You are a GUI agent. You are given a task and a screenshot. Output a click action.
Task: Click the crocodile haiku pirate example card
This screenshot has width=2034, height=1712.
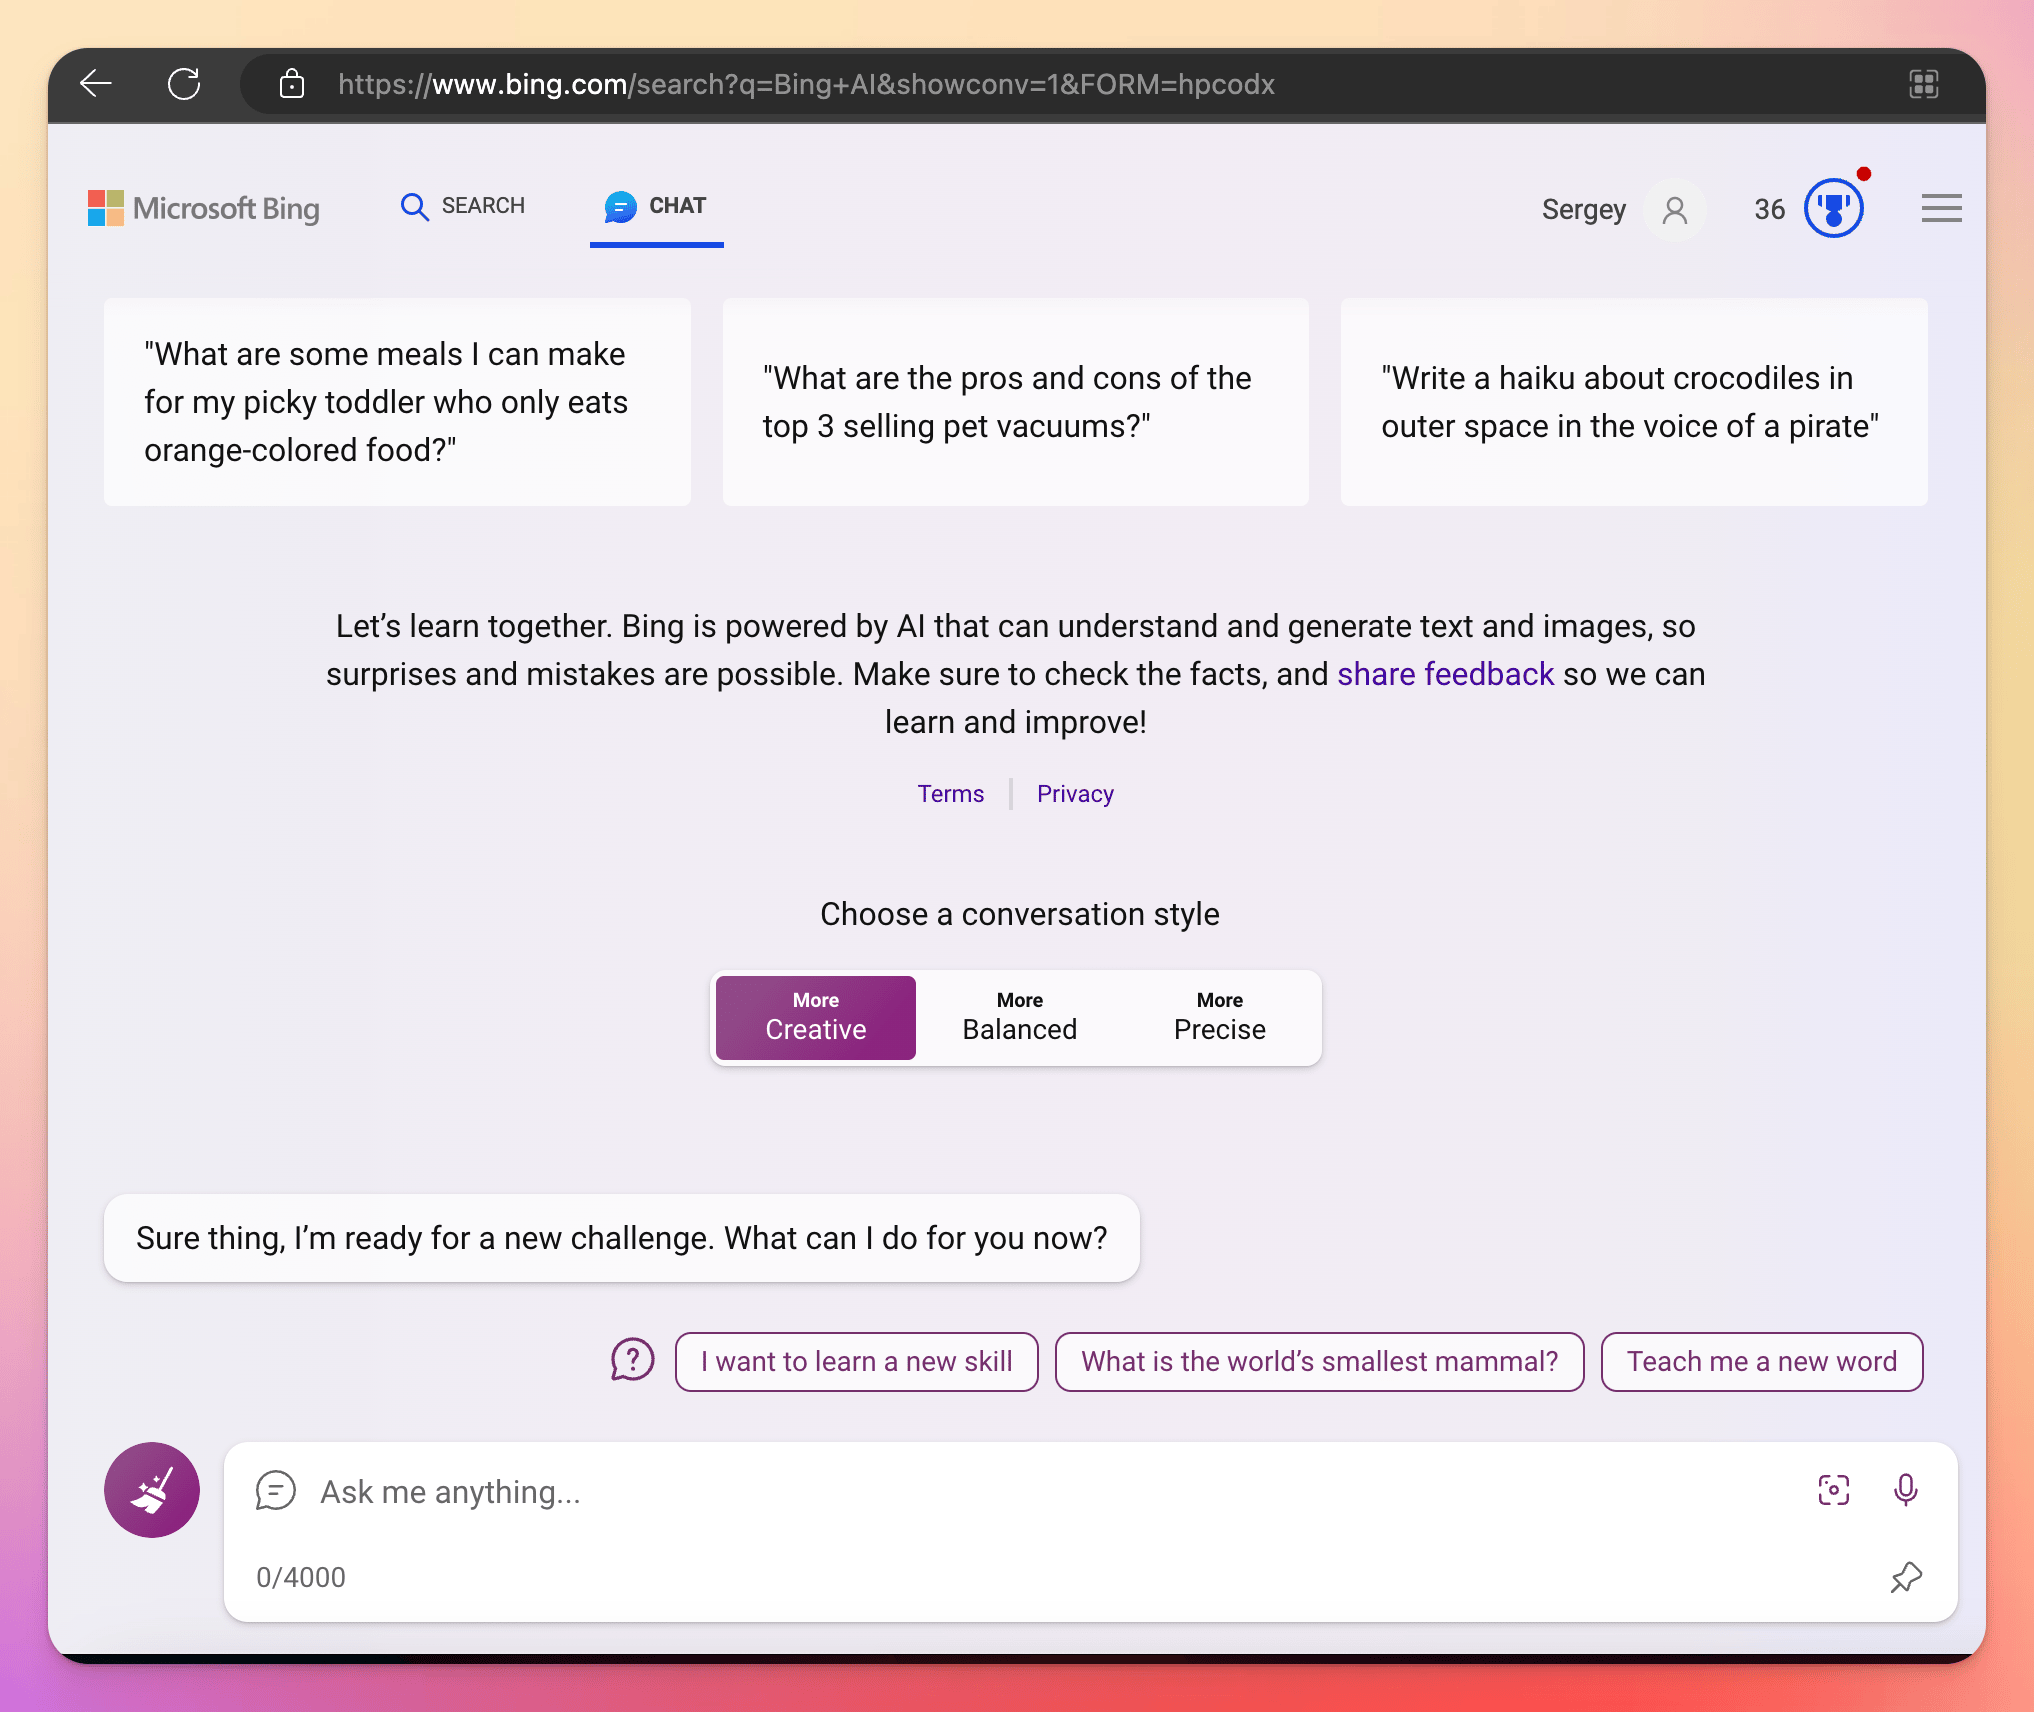click(1634, 402)
